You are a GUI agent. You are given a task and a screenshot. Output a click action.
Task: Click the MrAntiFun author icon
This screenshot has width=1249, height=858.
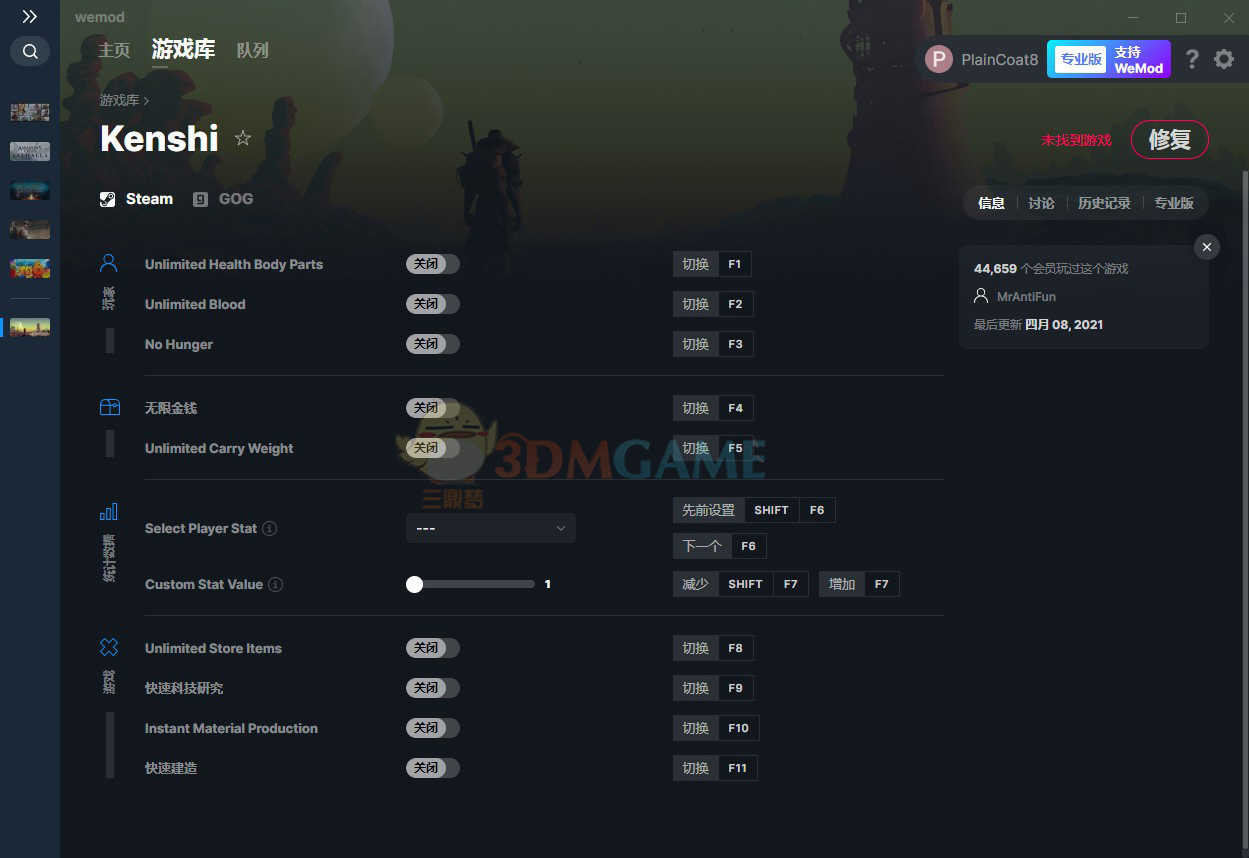(981, 296)
